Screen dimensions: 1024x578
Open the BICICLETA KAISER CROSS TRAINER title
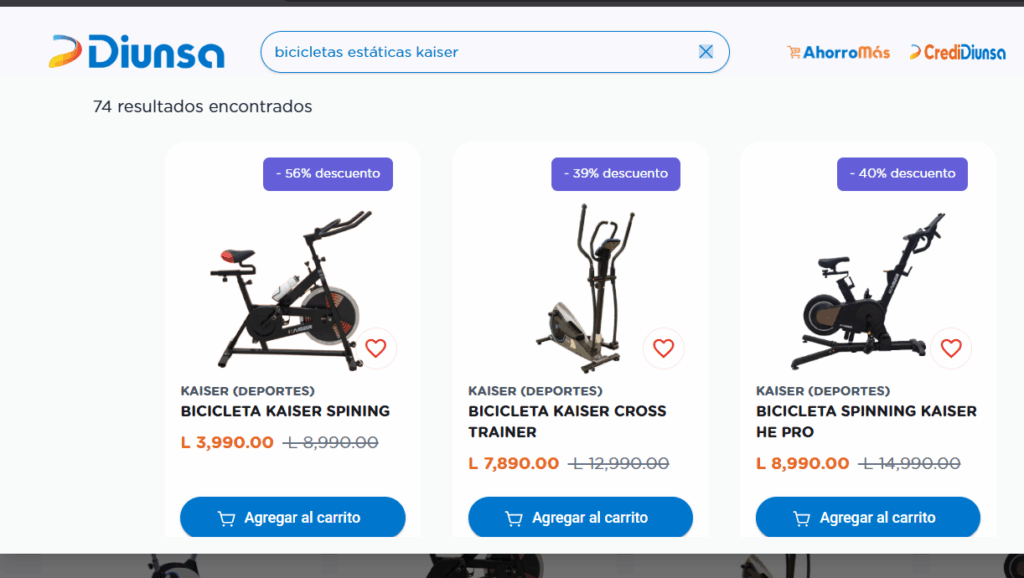click(x=567, y=421)
